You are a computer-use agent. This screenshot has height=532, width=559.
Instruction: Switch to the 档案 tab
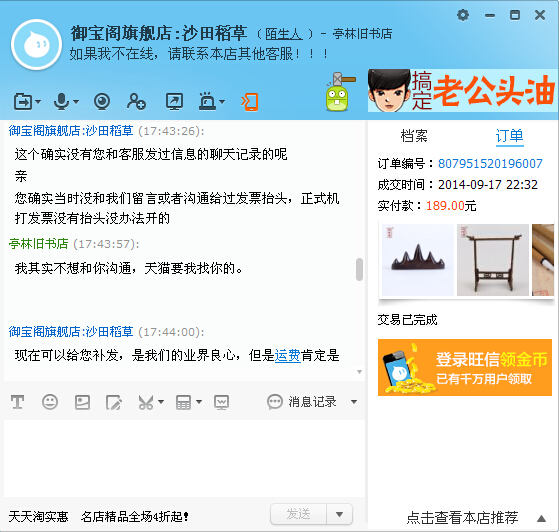(x=414, y=136)
